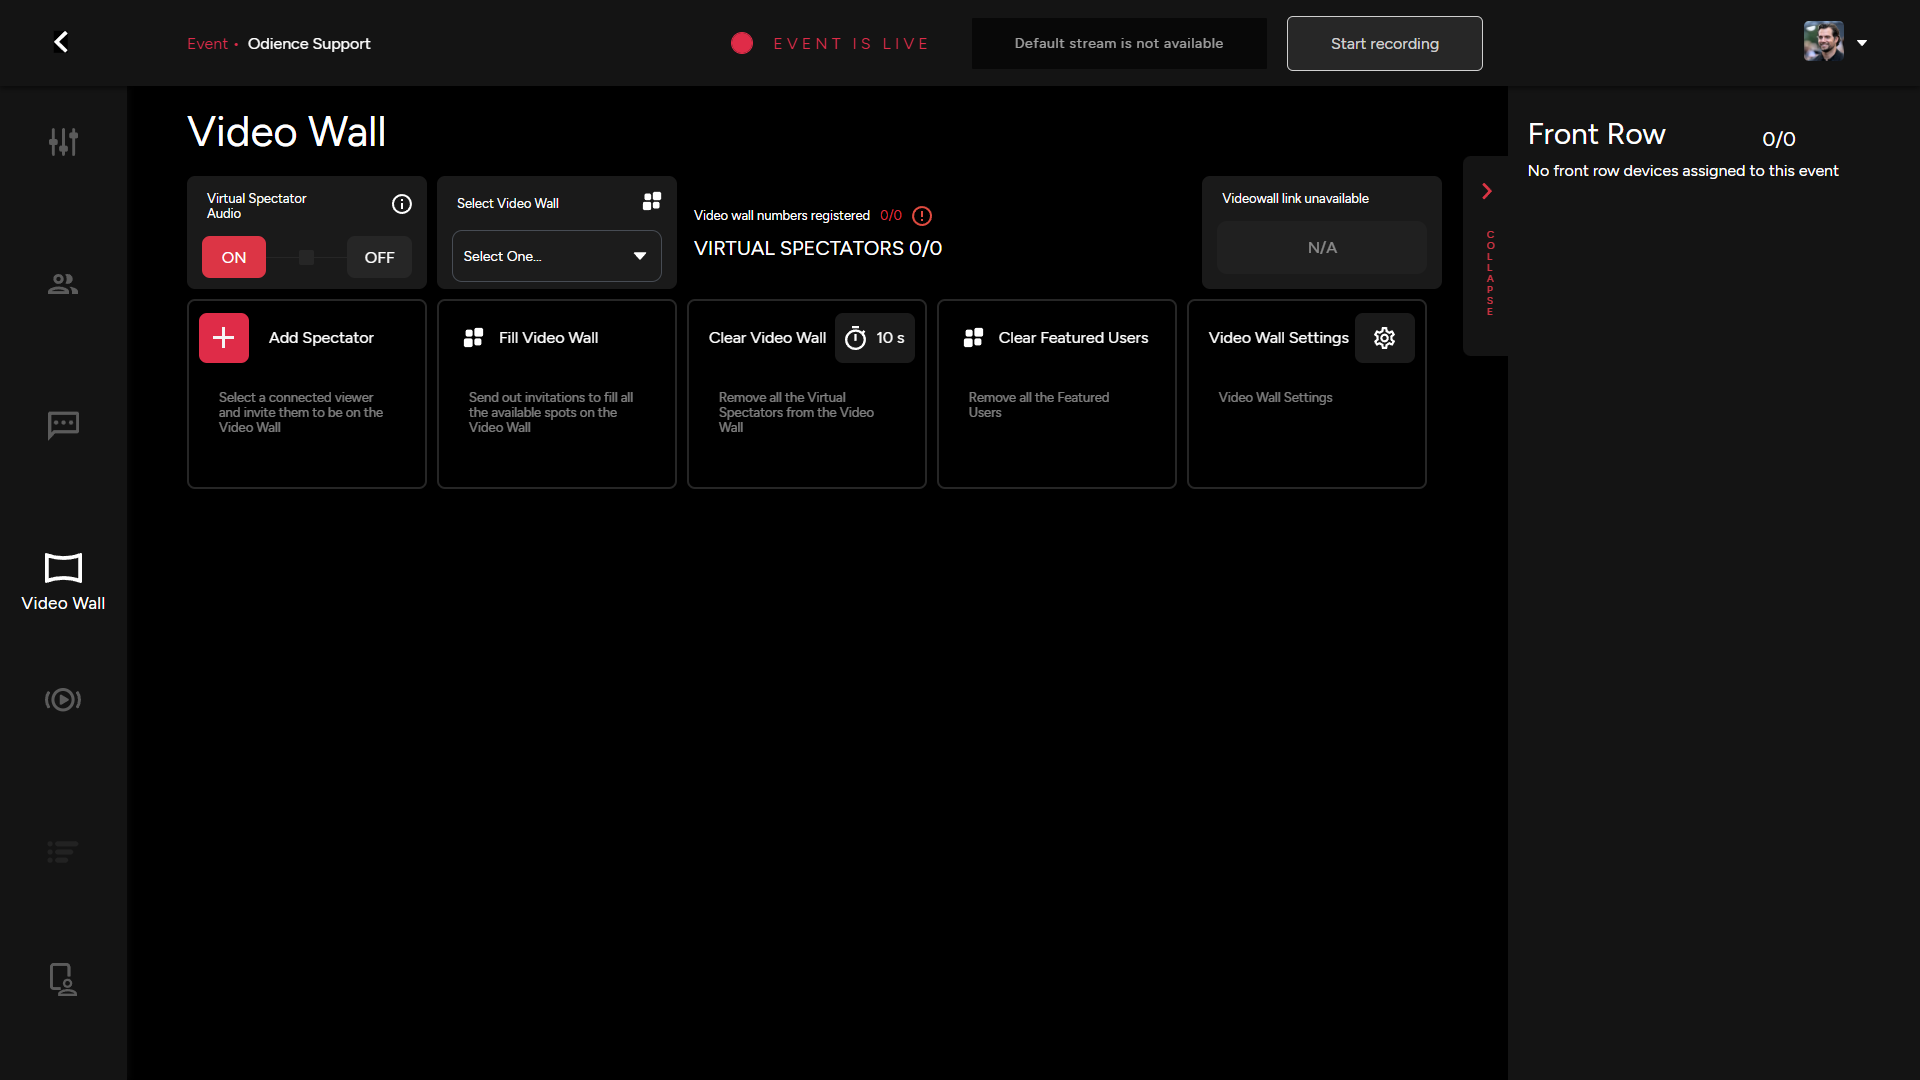The height and width of the screenshot is (1080, 1920).
Task: Open the audio mixer controls panel
Action: [x=62, y=141]
